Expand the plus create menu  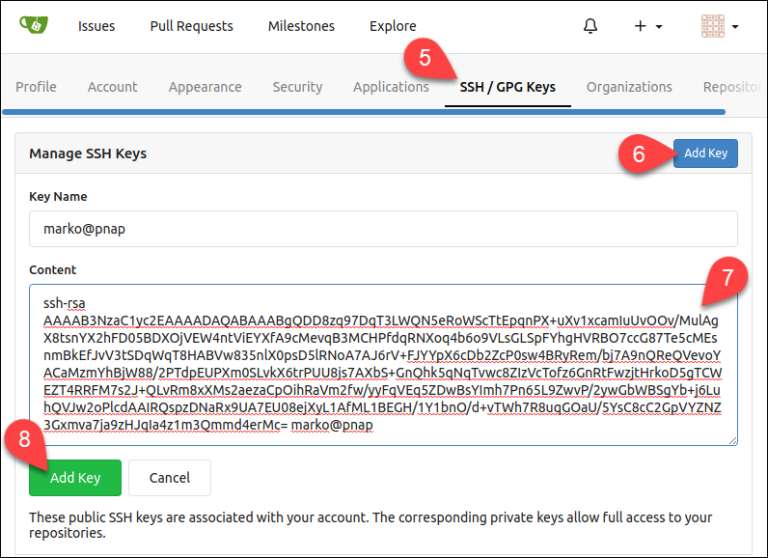[x=648, y=26]
